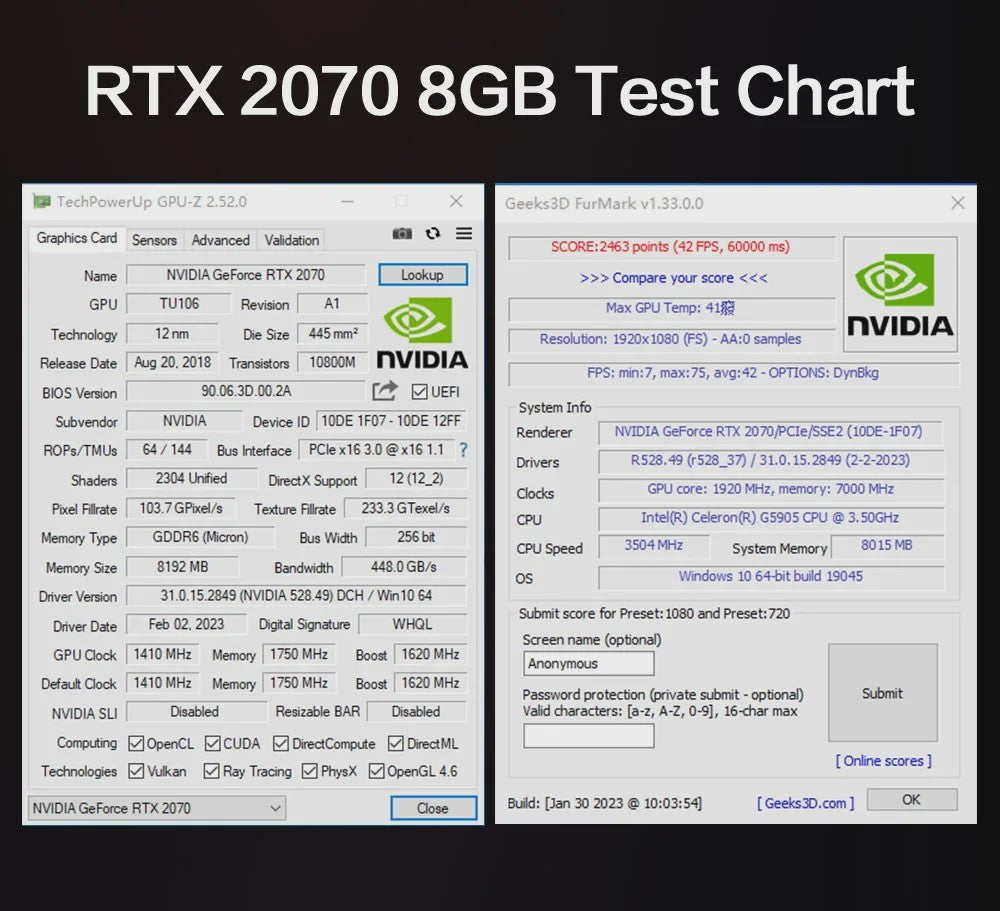This screenshot has width=1000, height=911.
Task: Click the GPU-Z title bar app icon
Action: (x=41, y=202)
